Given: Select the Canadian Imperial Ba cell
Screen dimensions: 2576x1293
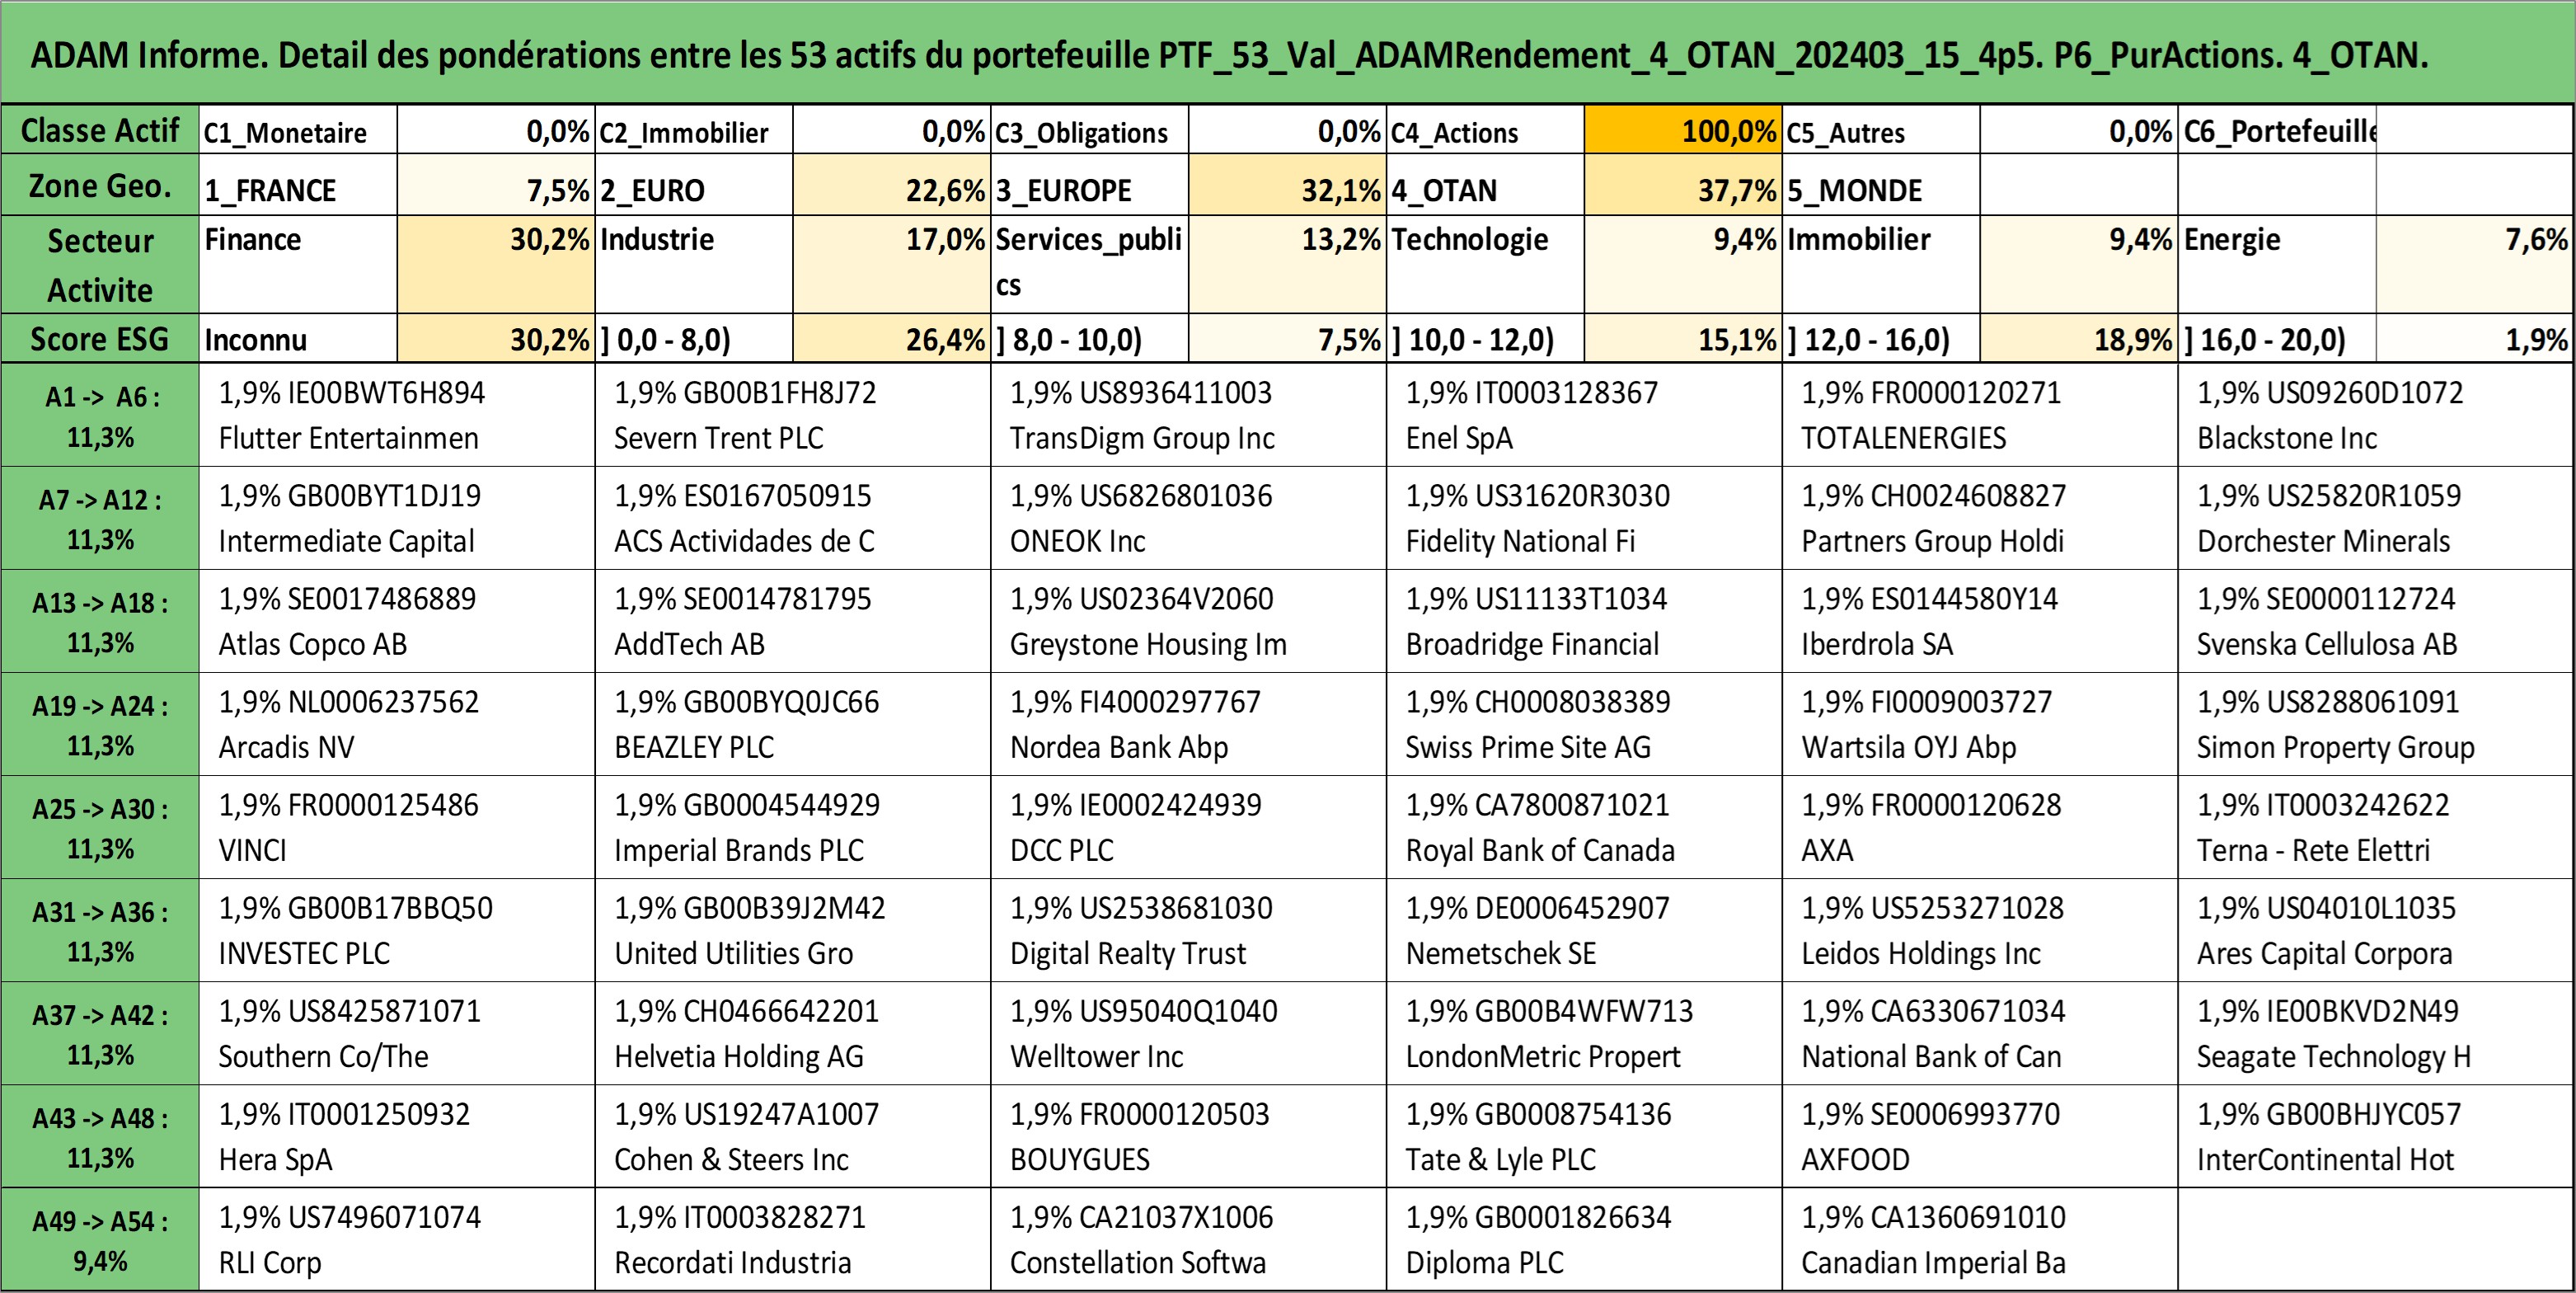Looking at the screenshot, I should 1980,1240.
